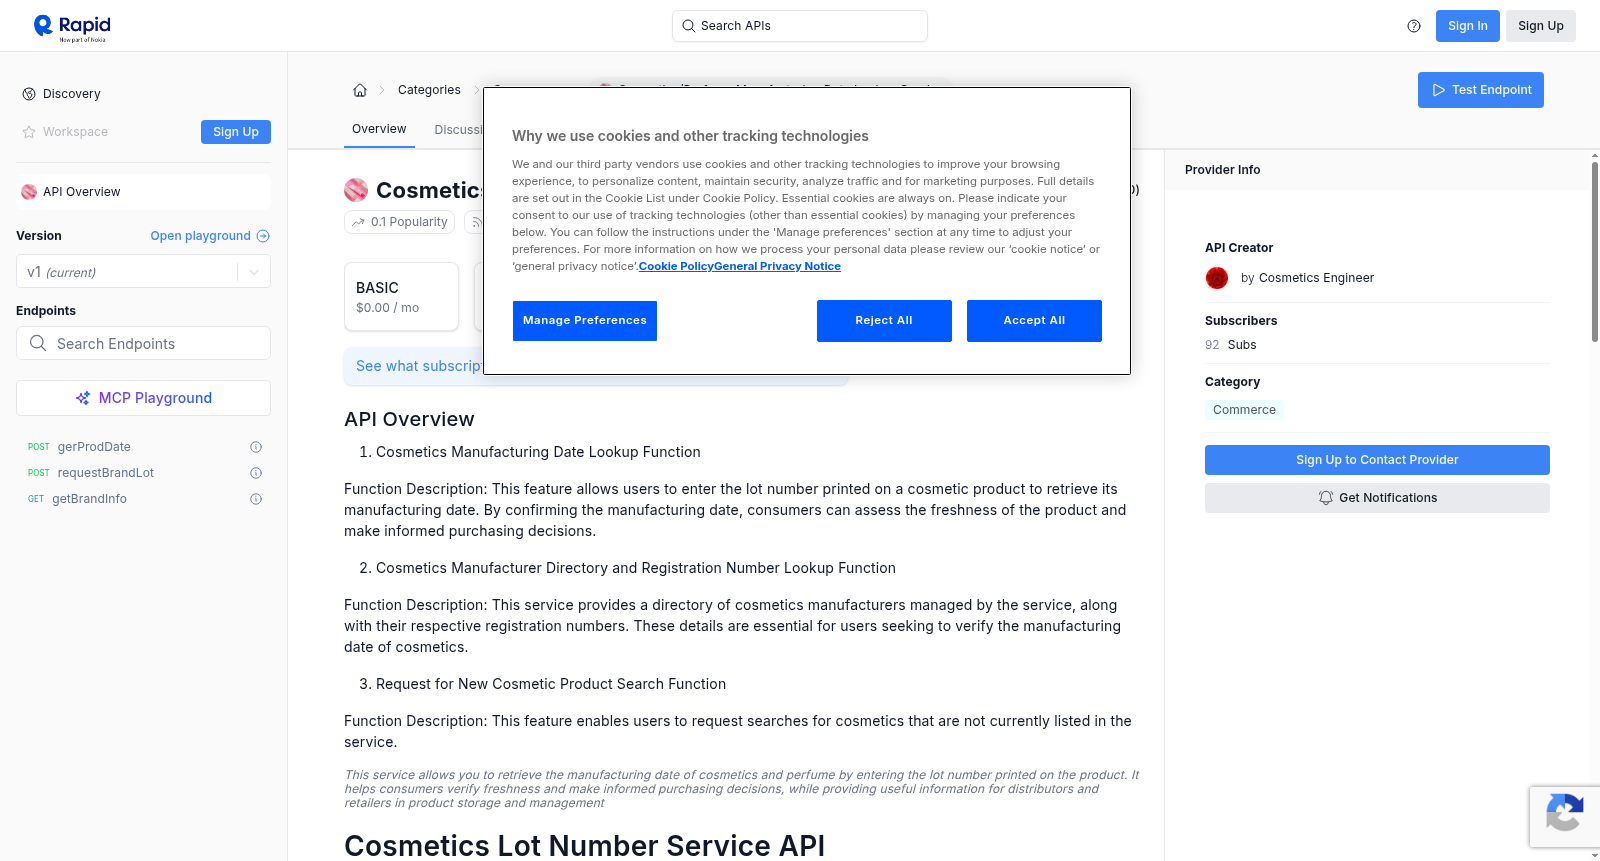Click the Search APIs magnifier icon

[689, 26]
